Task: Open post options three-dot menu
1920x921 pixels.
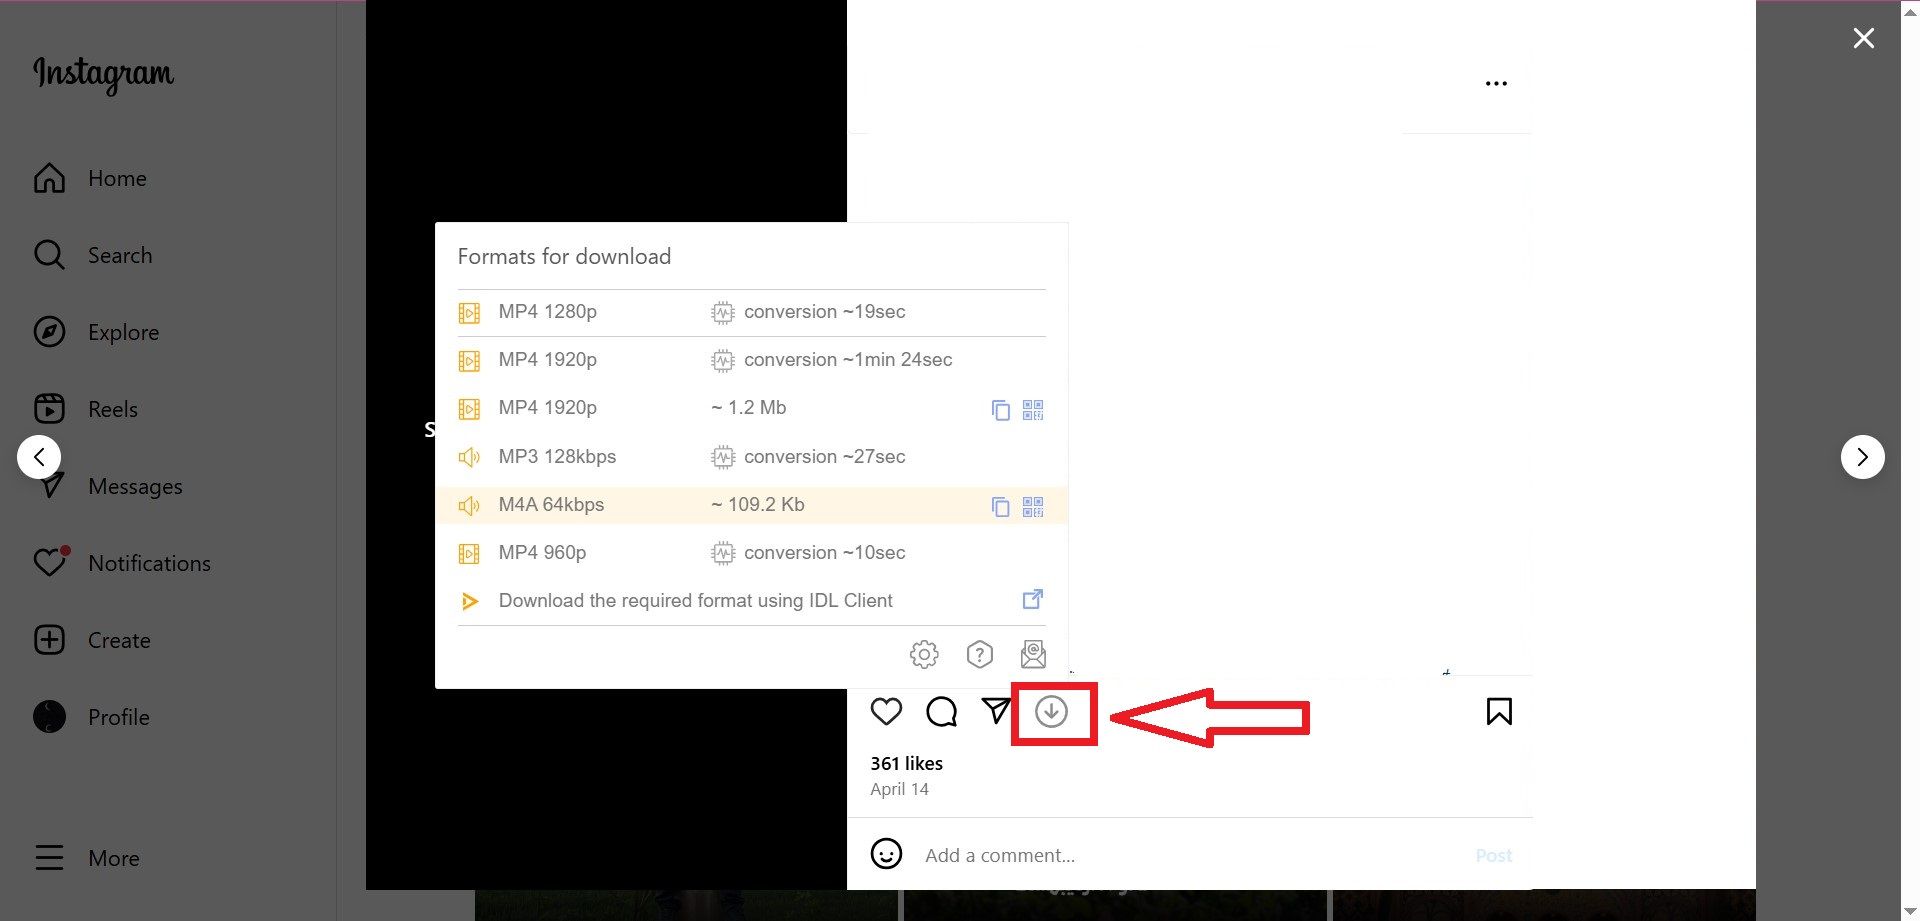Action: [1496, 84]
